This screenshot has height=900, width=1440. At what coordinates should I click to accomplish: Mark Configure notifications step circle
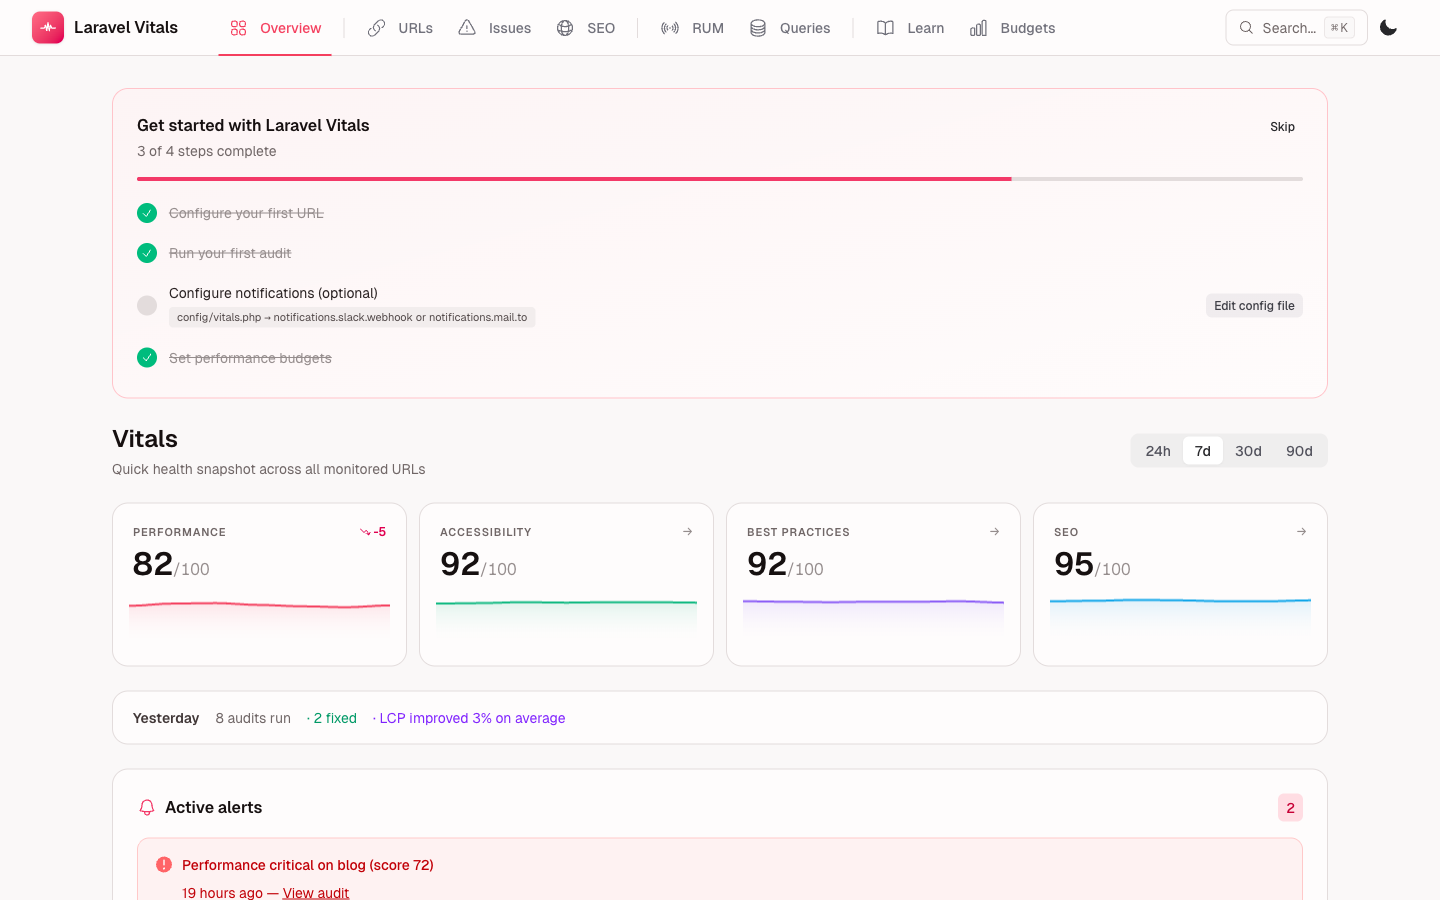147,305
